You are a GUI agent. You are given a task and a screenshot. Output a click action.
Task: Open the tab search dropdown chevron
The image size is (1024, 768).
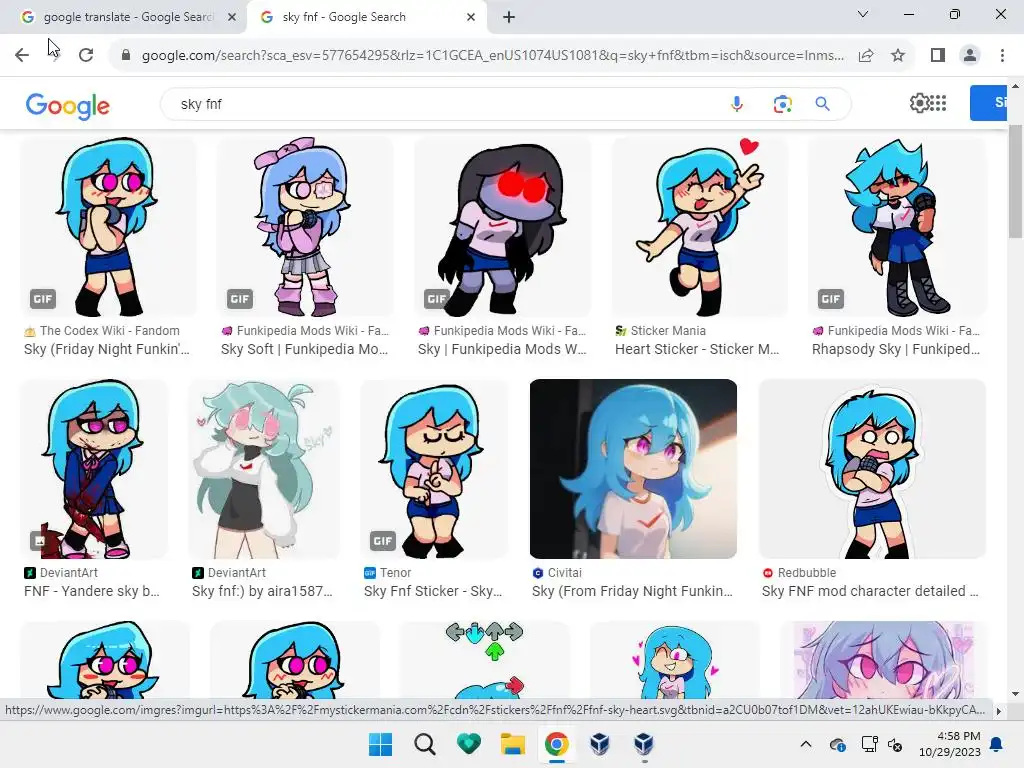[x=863, y=14]
